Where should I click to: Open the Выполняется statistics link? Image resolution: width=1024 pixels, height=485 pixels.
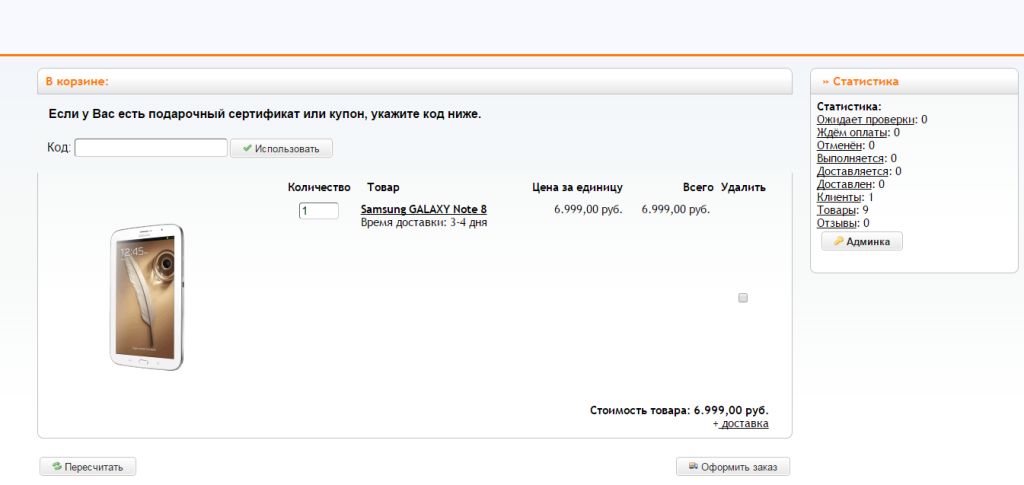850,158
